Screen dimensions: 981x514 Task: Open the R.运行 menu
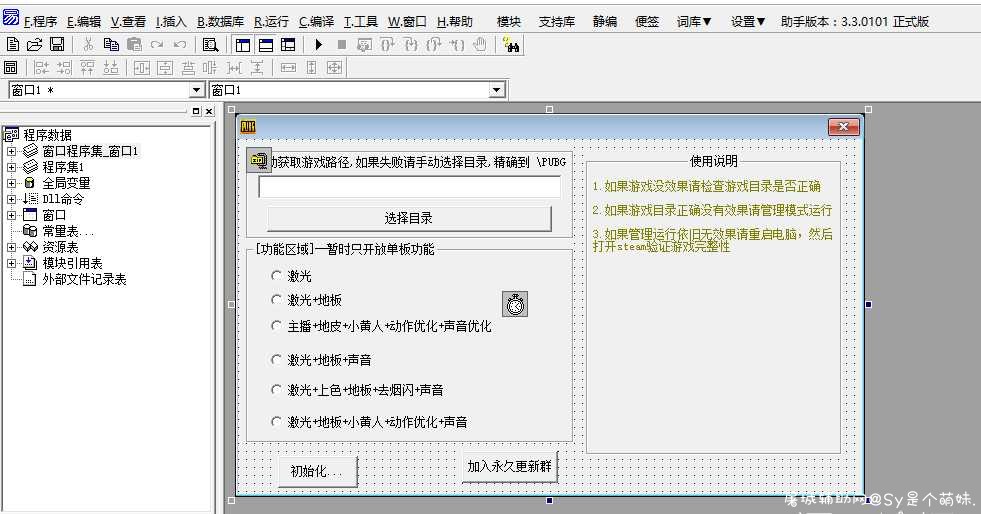[272, 21]
